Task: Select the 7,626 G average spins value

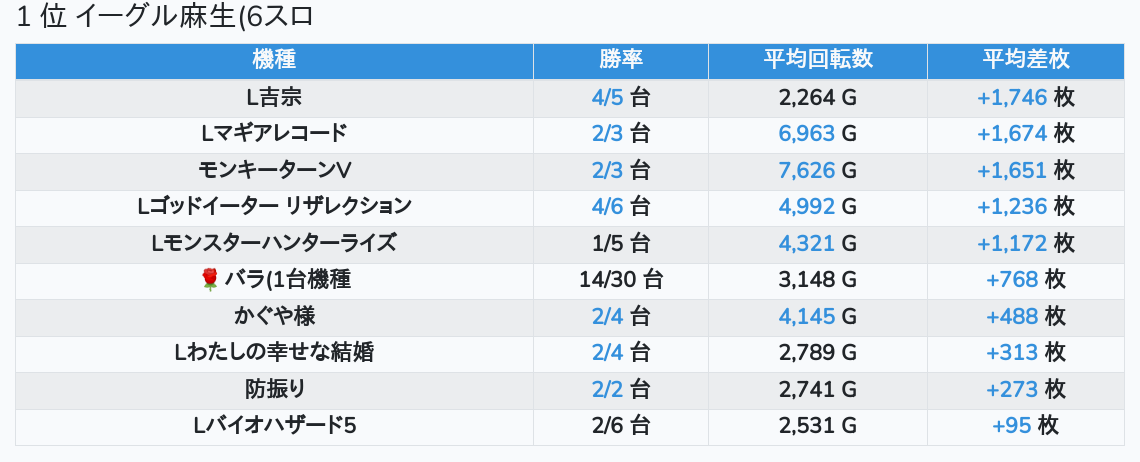Action: (x=807, y=170)
